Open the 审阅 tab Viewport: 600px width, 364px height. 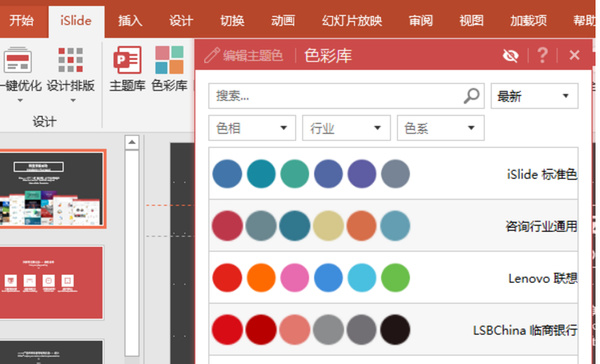click(421, 20)
